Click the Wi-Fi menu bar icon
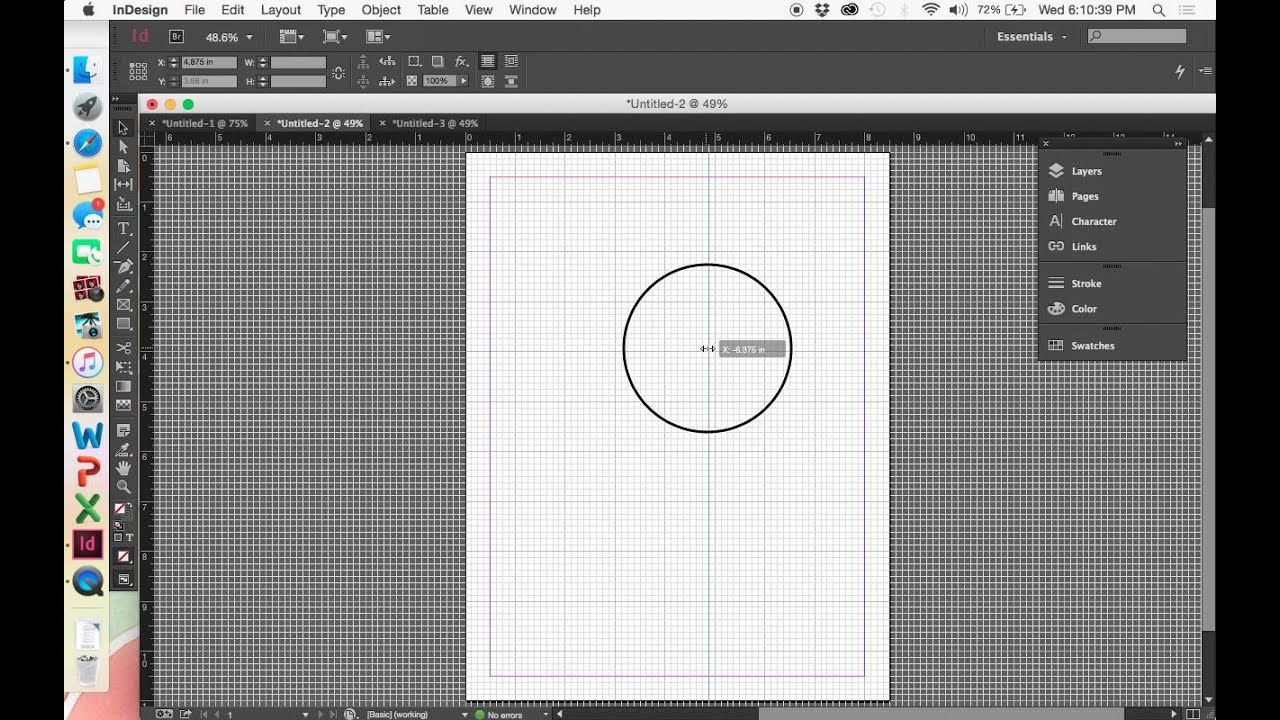1280x720 pixels. coord(931,10)
